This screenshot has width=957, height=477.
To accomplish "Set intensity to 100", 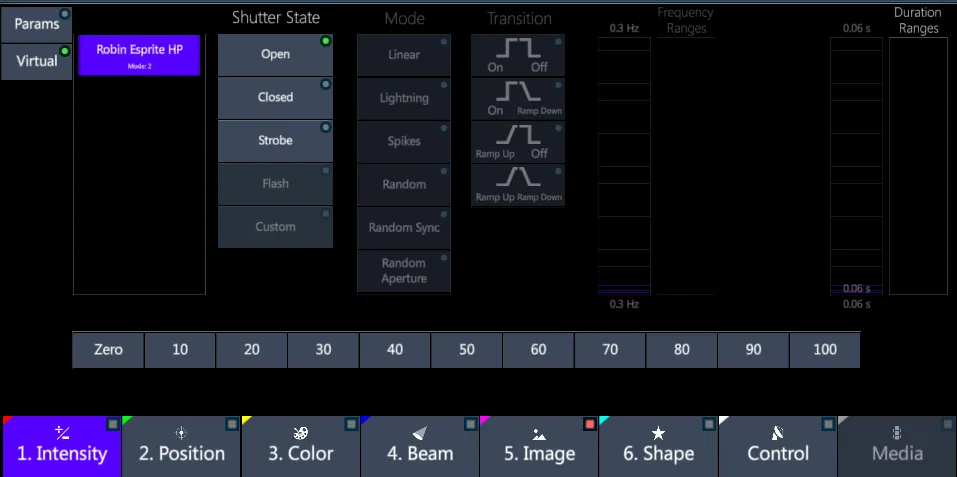I will (x=825, y=350).
